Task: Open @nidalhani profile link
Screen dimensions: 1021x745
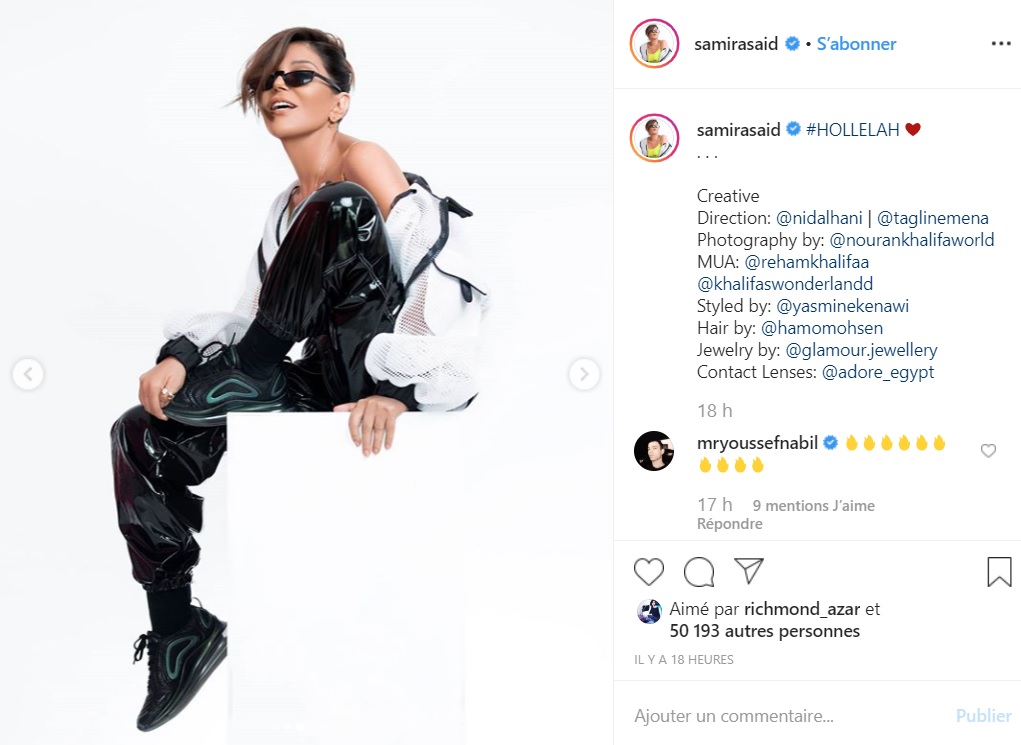Action: click(819, 218)
